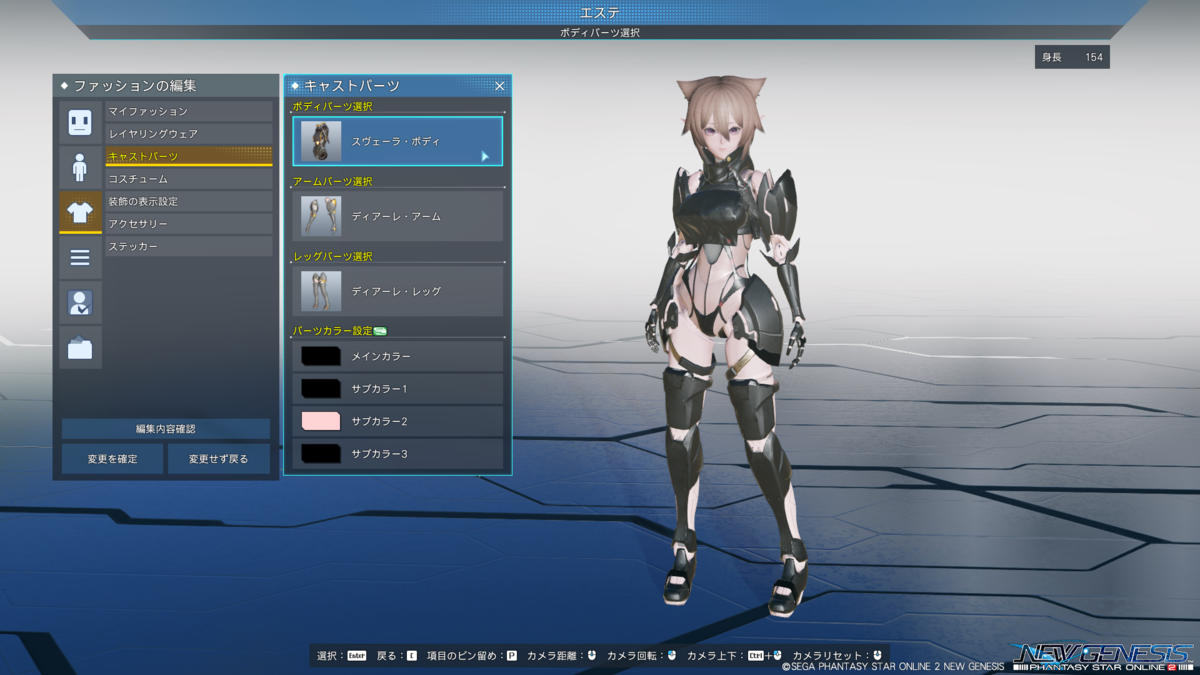Click the Ctrl key icon for カメラ上下
1200x675 pixels.
[756, 656]
